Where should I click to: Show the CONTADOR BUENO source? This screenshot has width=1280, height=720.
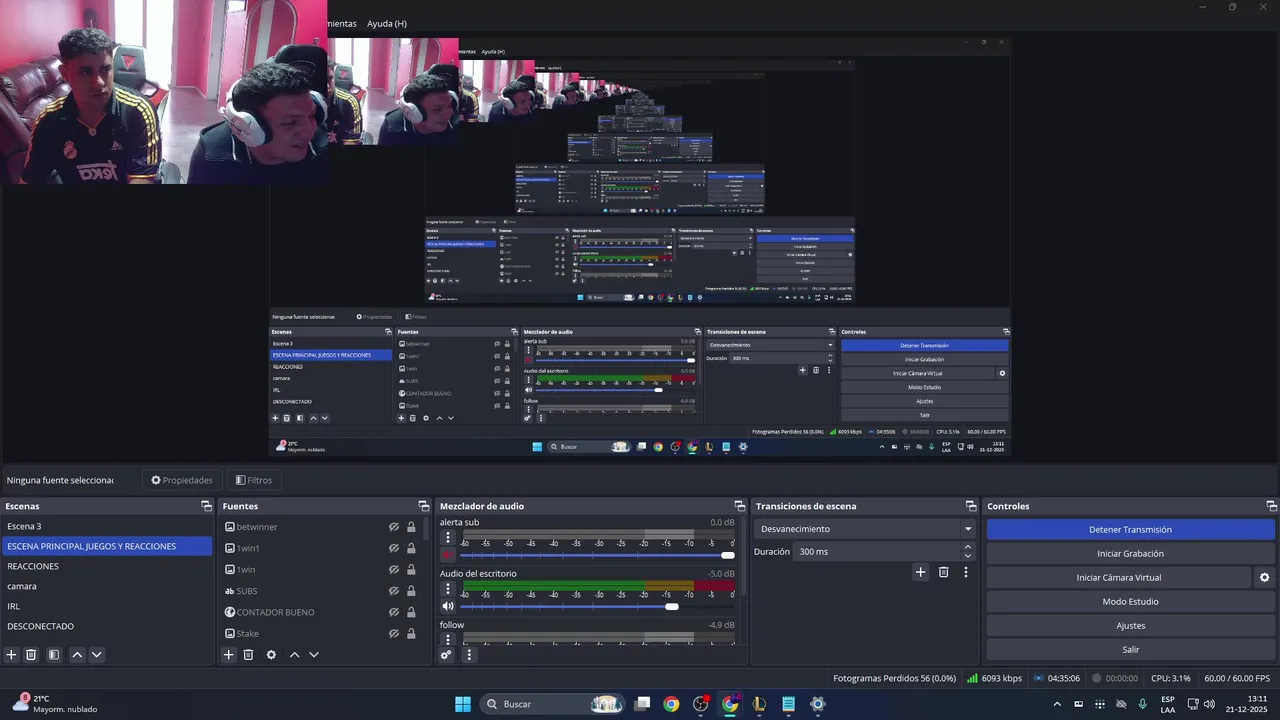coord(394,612)
